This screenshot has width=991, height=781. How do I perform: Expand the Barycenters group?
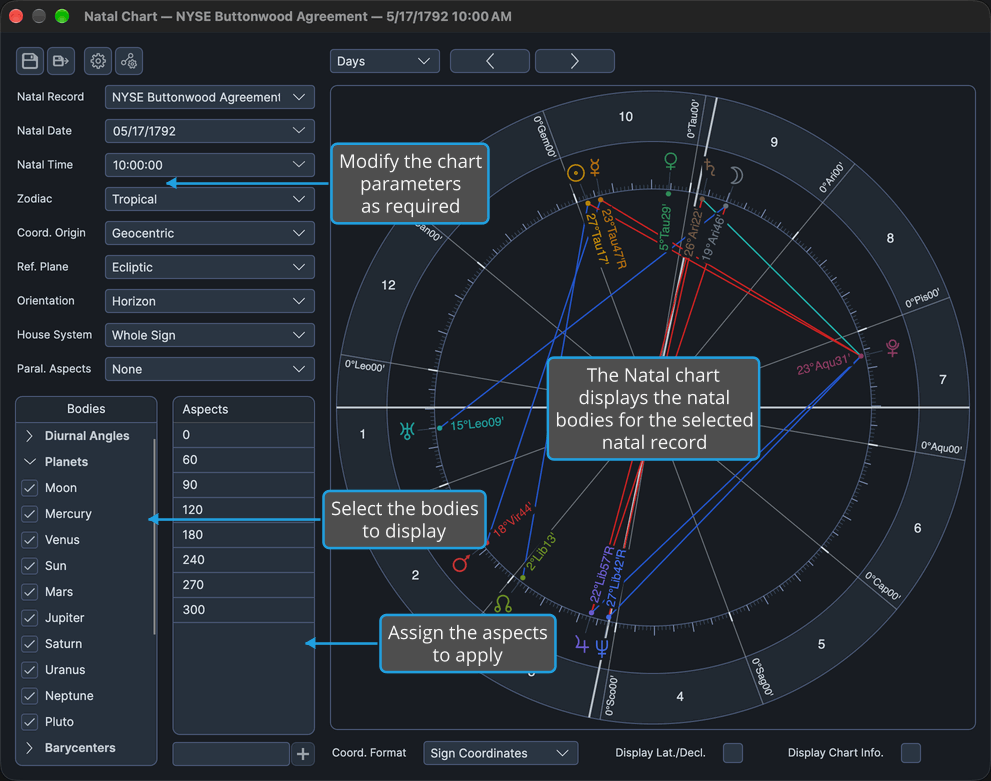tap(29, 748)
